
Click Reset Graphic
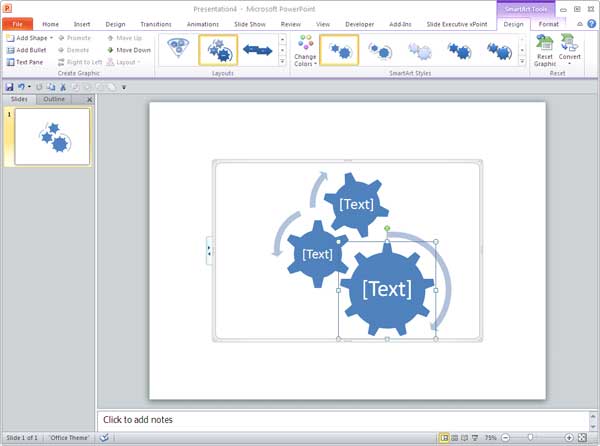point(545,50)
